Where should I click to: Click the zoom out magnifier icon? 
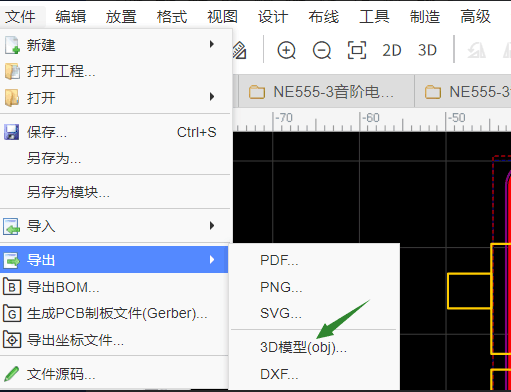[x=322, y=50]
